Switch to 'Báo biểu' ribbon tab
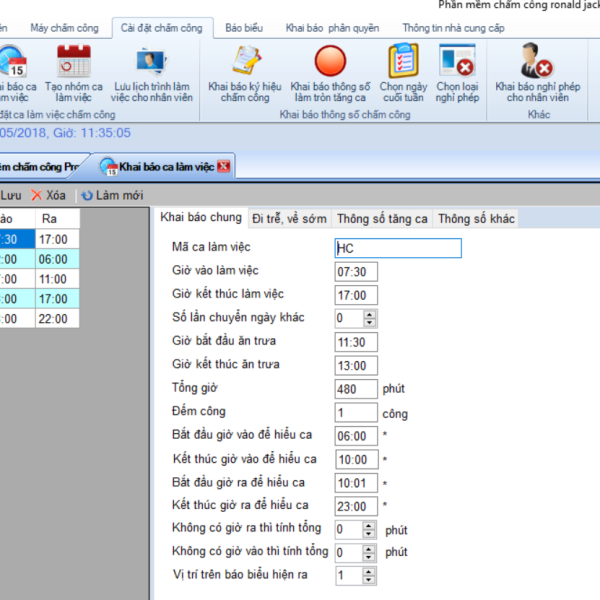 pos(244,28)
